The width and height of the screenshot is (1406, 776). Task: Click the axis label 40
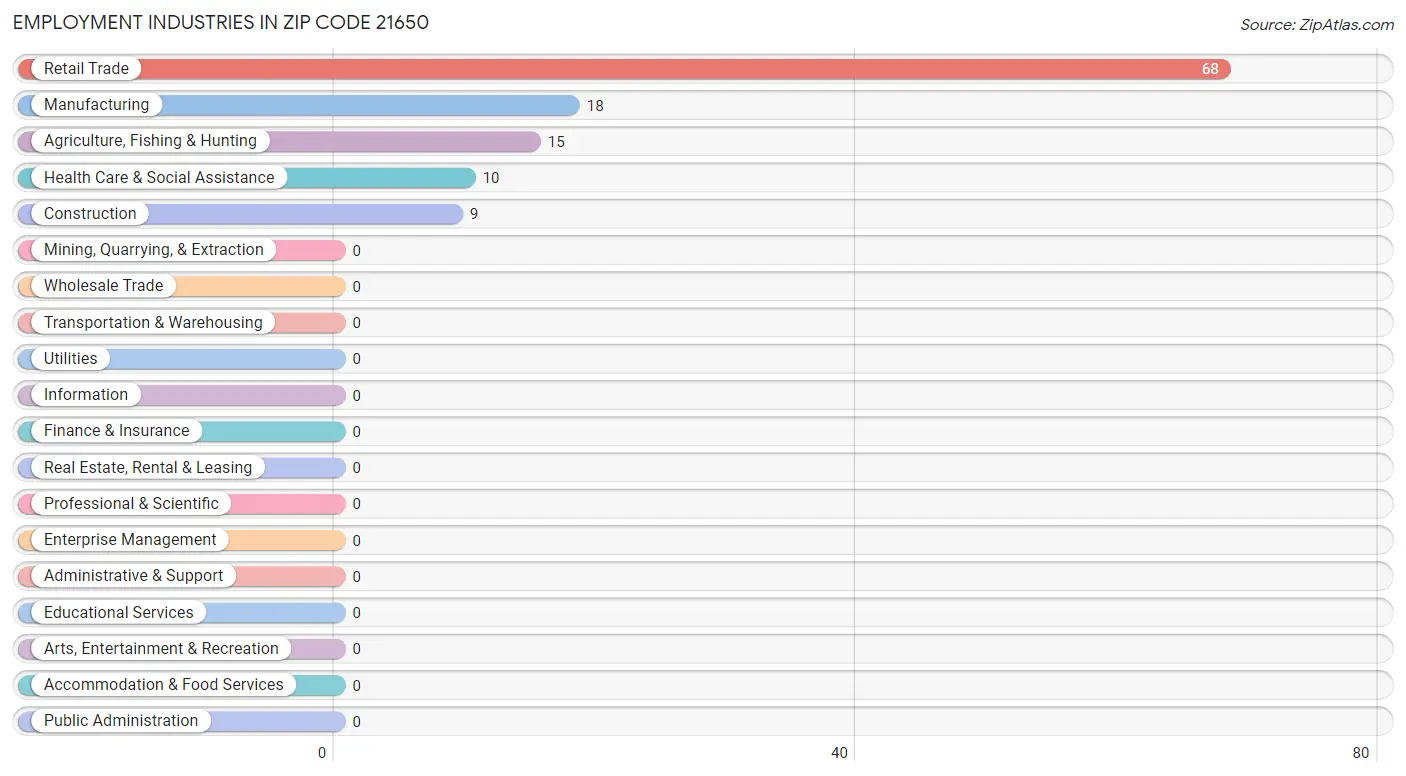[x=840, y=753]
